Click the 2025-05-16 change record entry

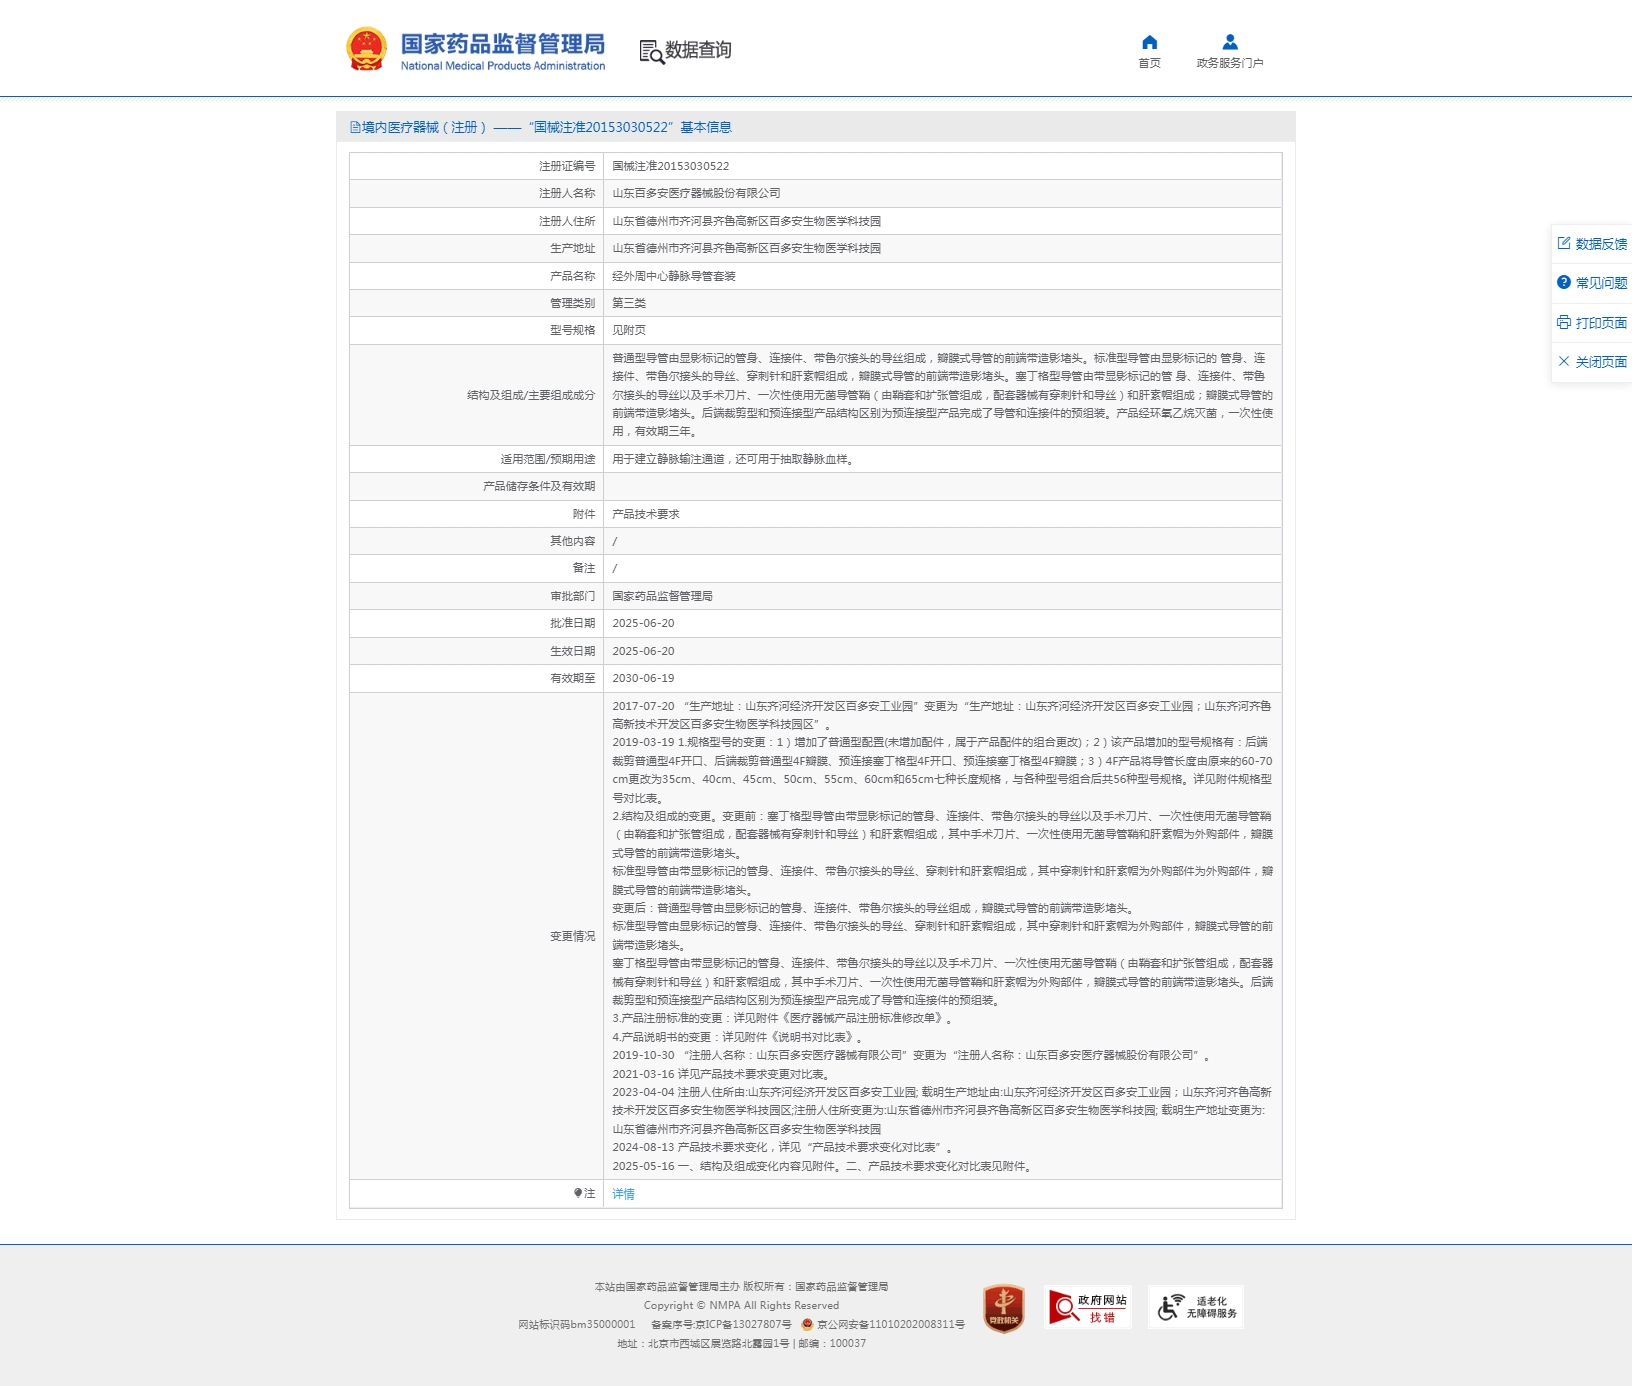823,1166
